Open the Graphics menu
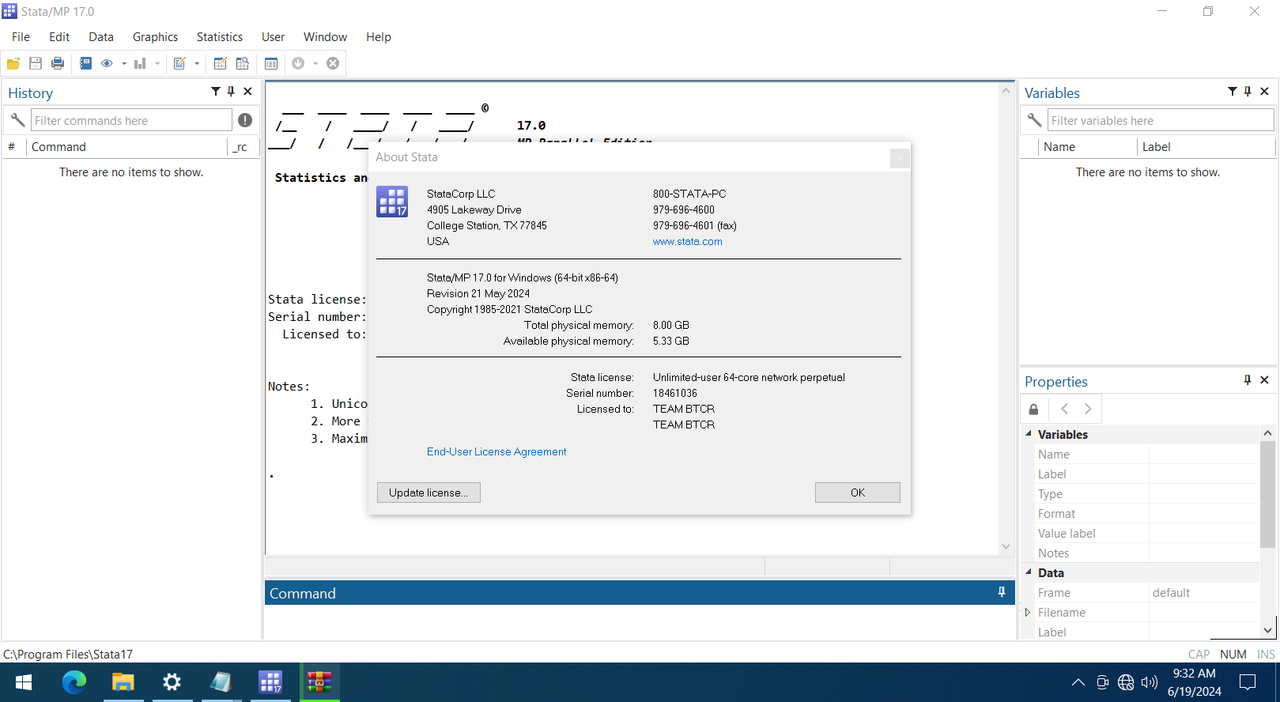This screenshot has width=1280, height=702. (x=155, y=37)
